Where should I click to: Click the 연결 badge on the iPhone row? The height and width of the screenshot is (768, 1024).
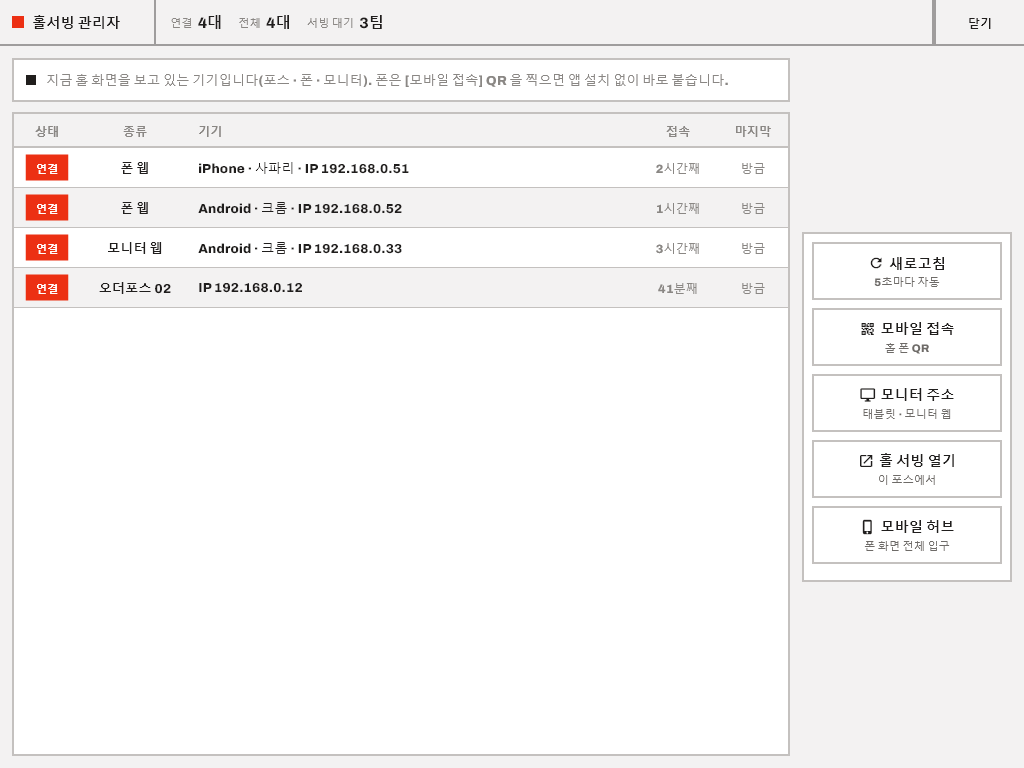click(x=47, y=168)
